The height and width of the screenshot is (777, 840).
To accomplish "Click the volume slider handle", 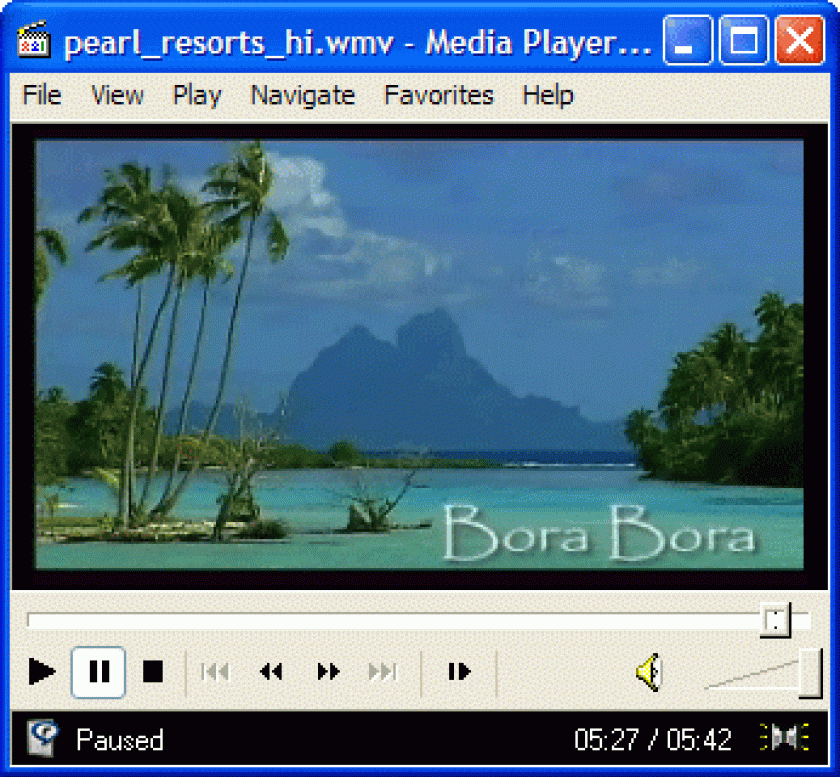I will pos(810,673).
